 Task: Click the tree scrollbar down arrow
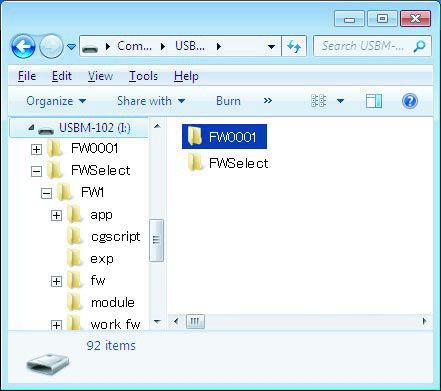point(157,322)
